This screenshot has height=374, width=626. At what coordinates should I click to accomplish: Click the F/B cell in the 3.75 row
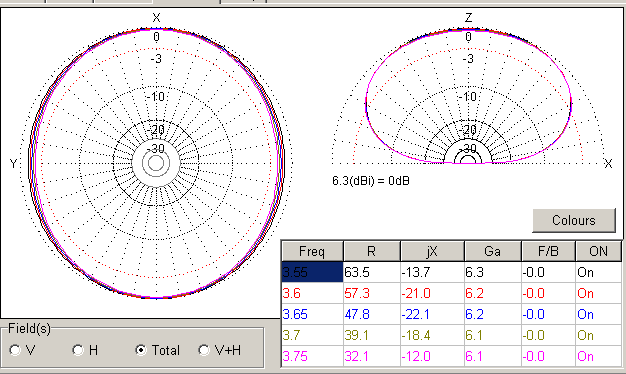[x=548, y=356]
